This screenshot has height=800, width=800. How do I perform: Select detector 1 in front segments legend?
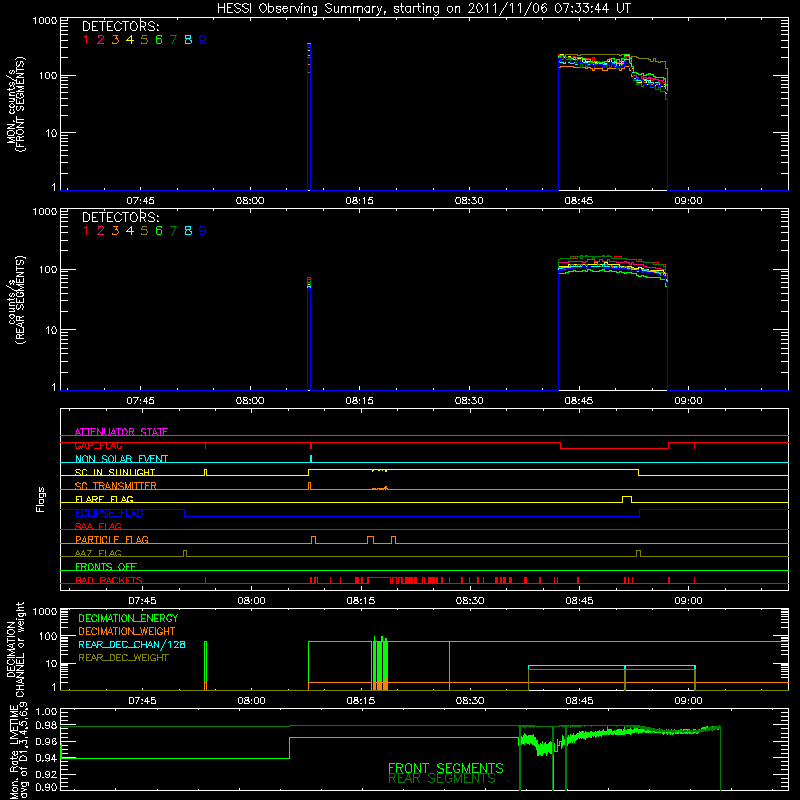coord(86,40)
